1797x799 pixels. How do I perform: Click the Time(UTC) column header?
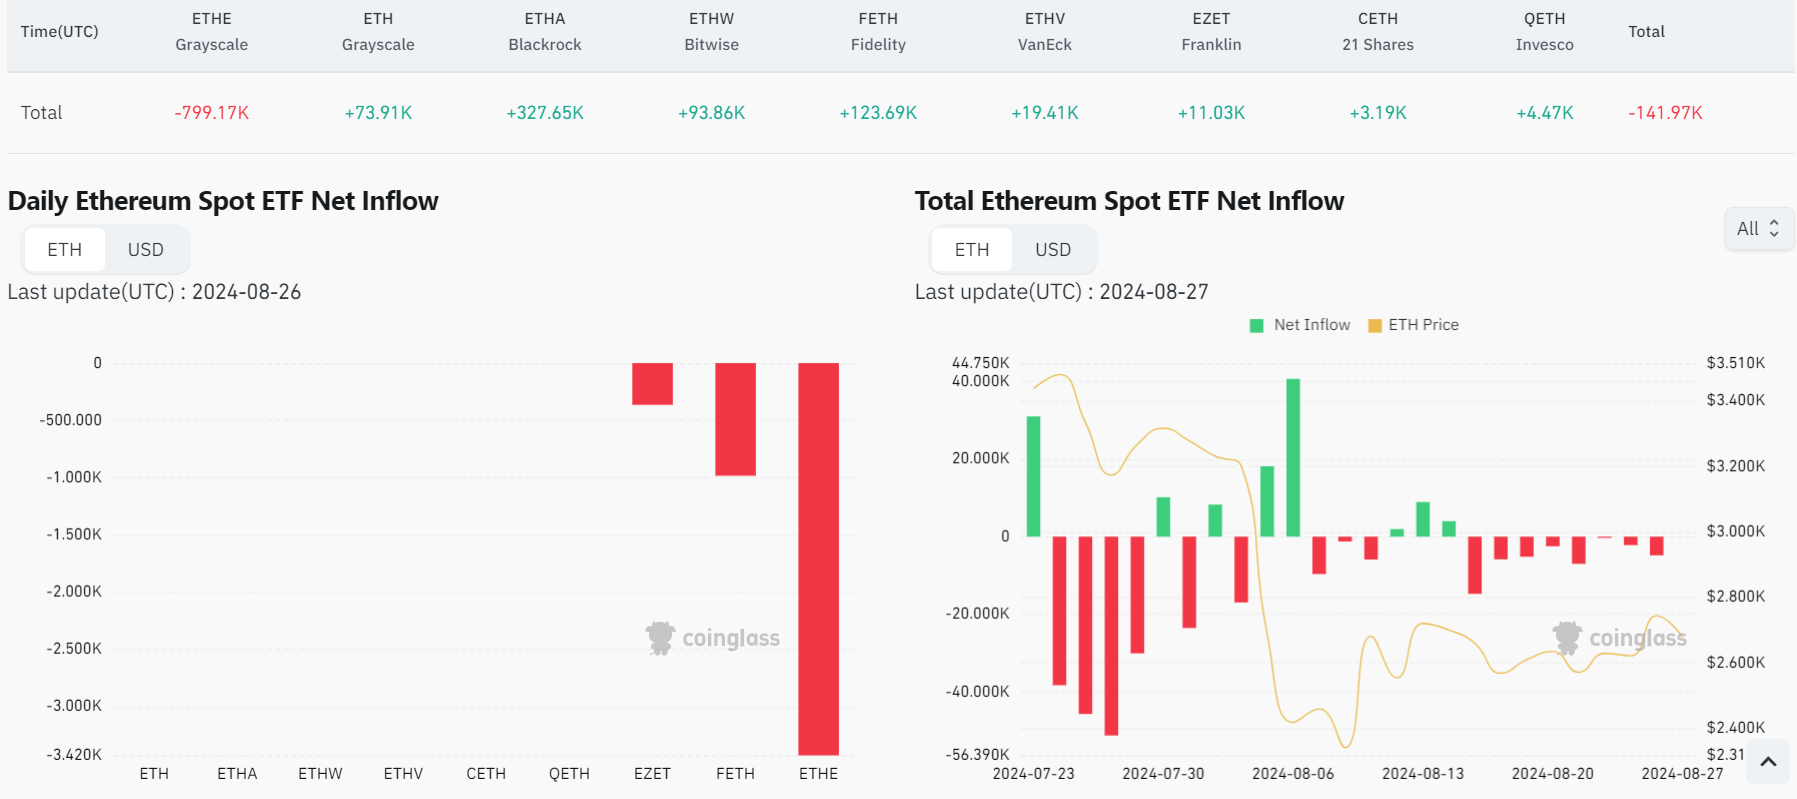click(x=60, y=32)
